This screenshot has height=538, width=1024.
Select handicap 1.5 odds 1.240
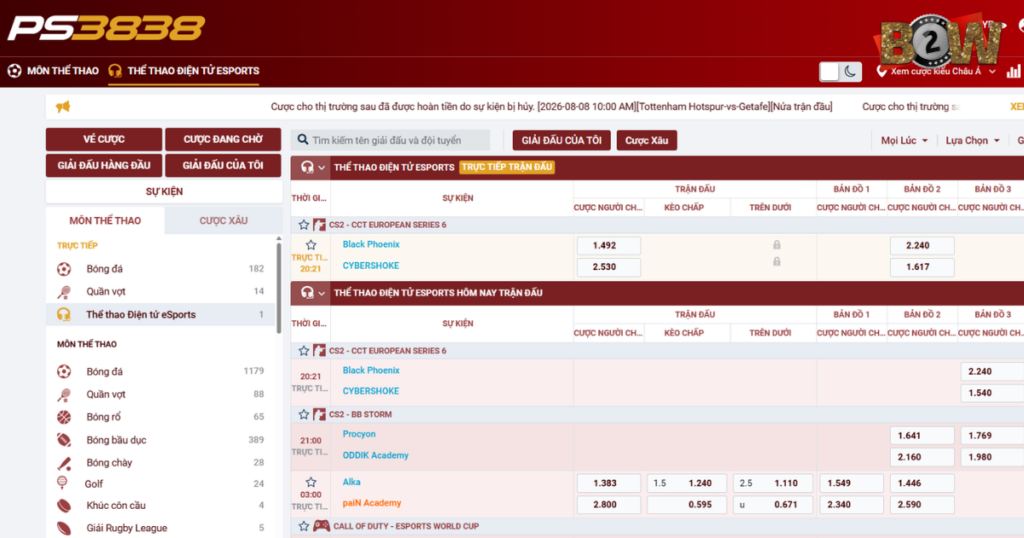tap(686, 483)
